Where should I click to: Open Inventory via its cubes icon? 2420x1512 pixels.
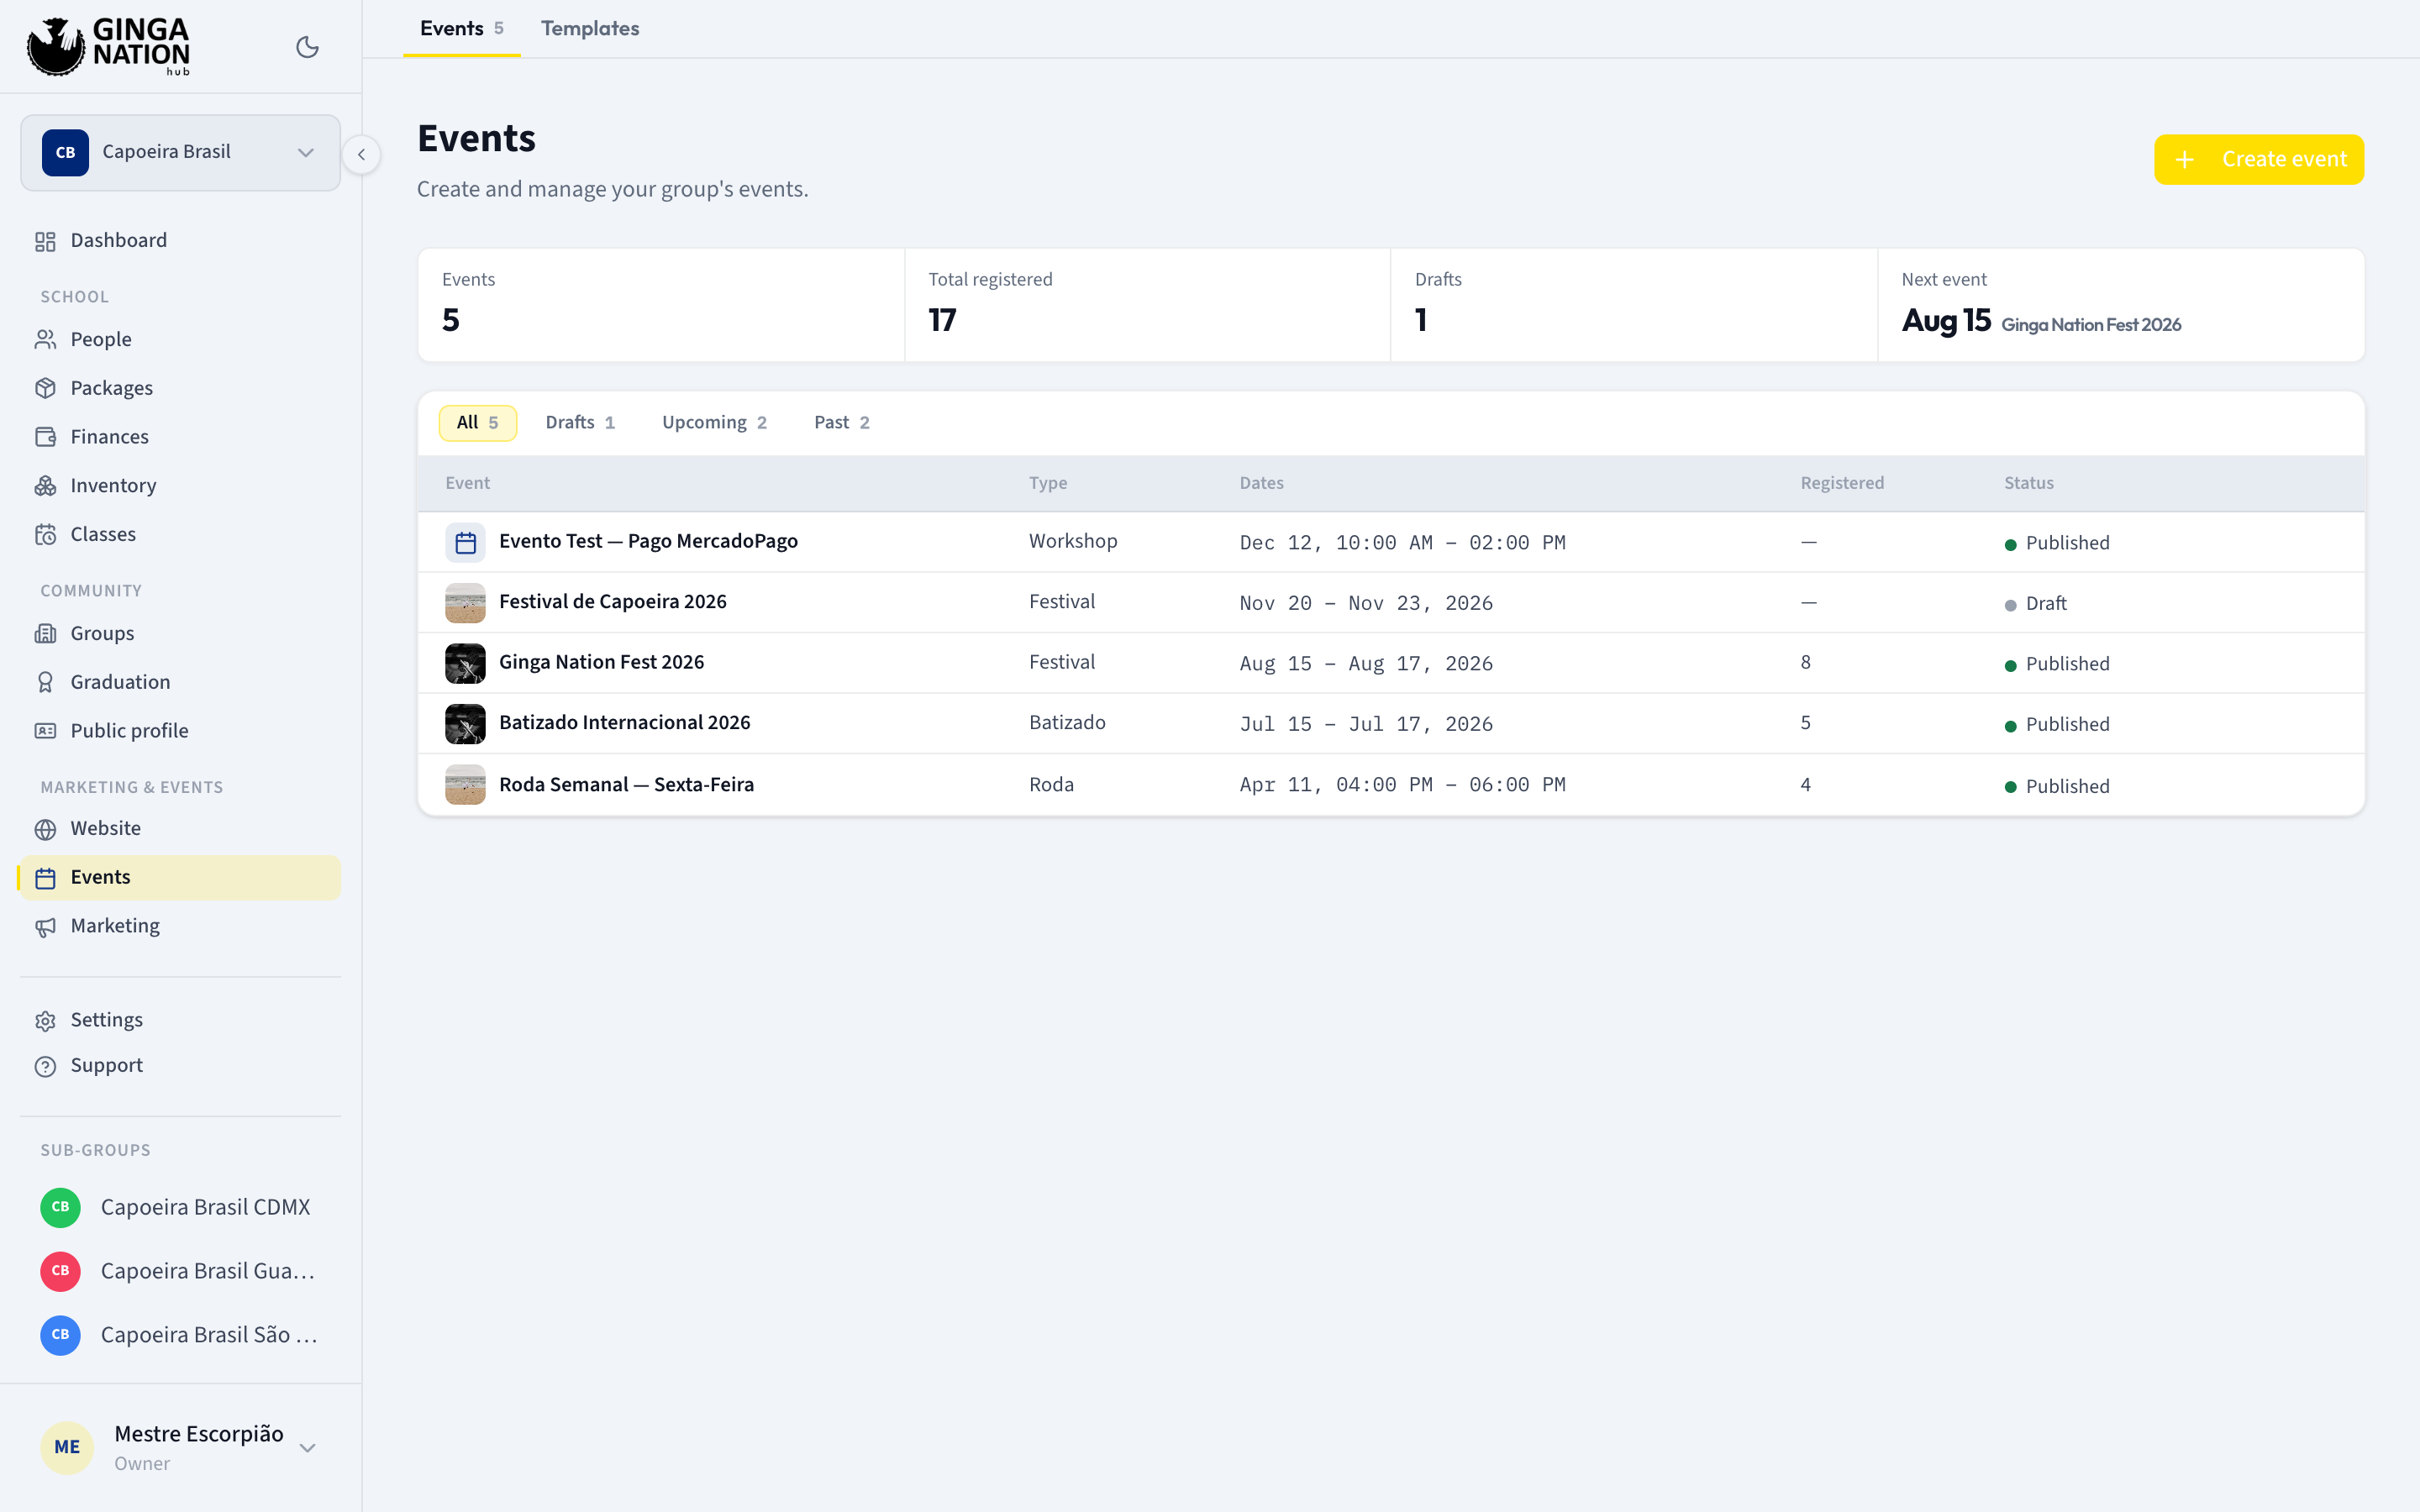[x=45, y=486]
